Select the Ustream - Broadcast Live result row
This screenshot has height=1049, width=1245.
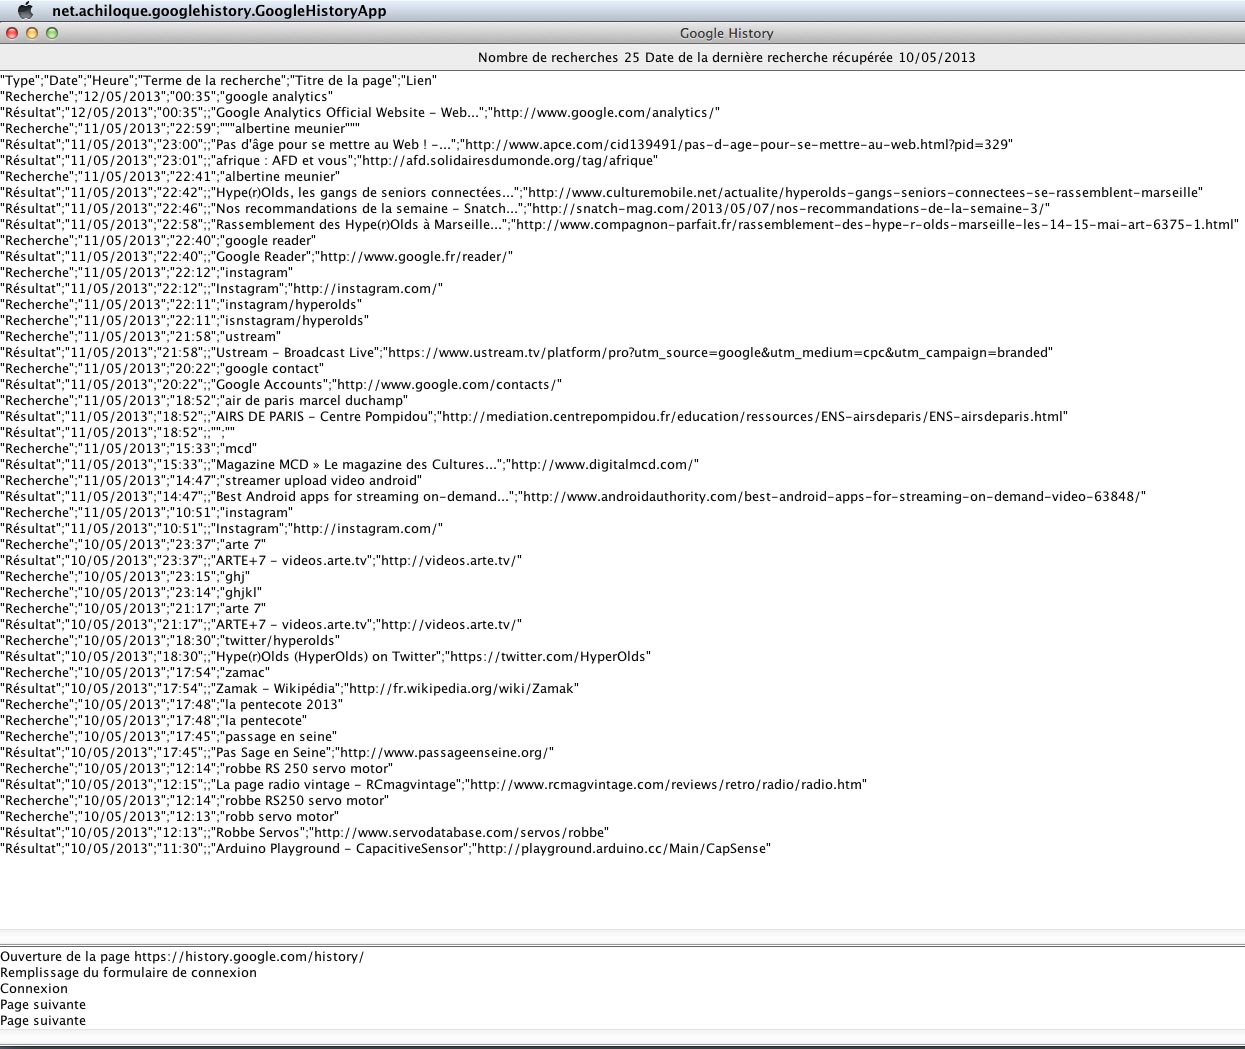[527, 353]
